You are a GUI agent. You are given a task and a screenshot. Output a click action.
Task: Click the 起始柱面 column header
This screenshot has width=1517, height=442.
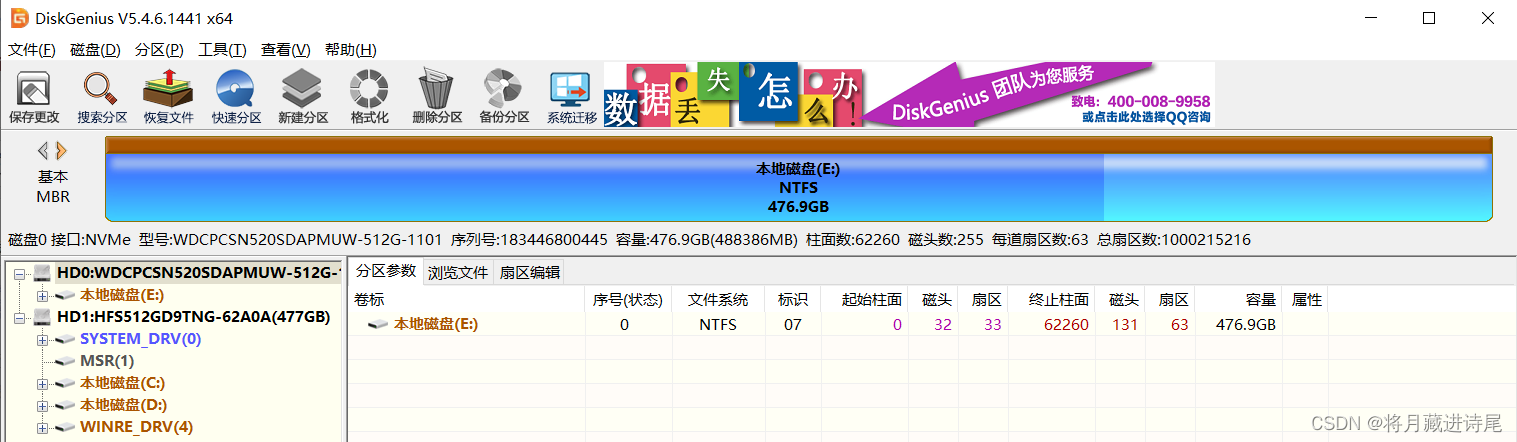point(863,300)
